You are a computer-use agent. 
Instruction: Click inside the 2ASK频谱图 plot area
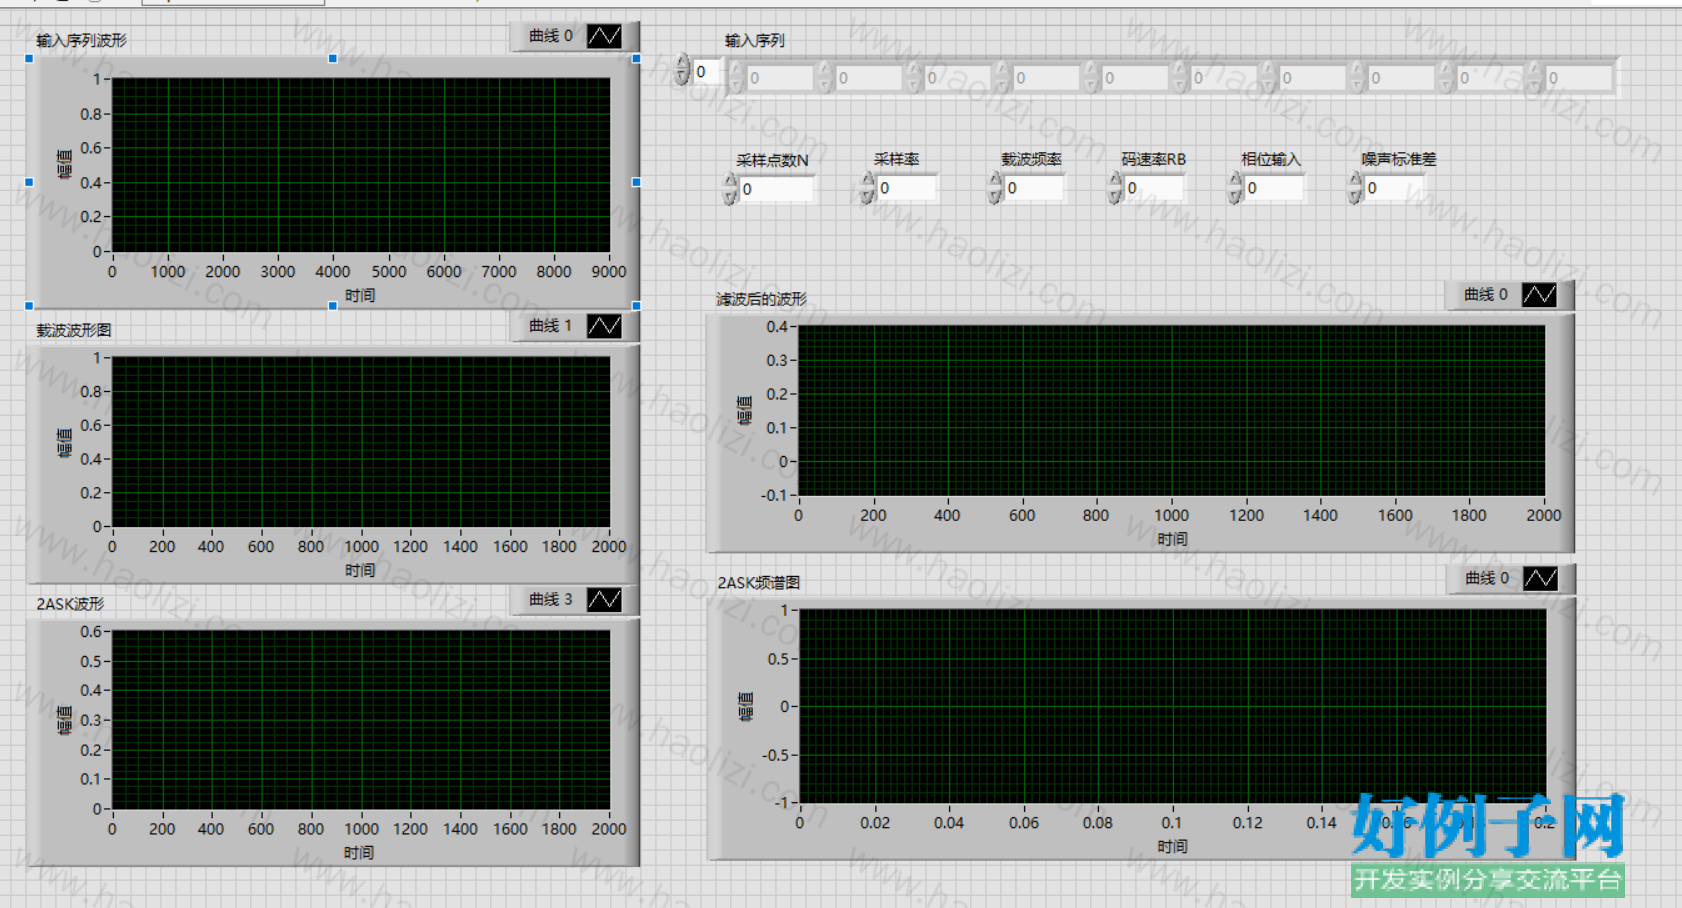[1172, 706]
